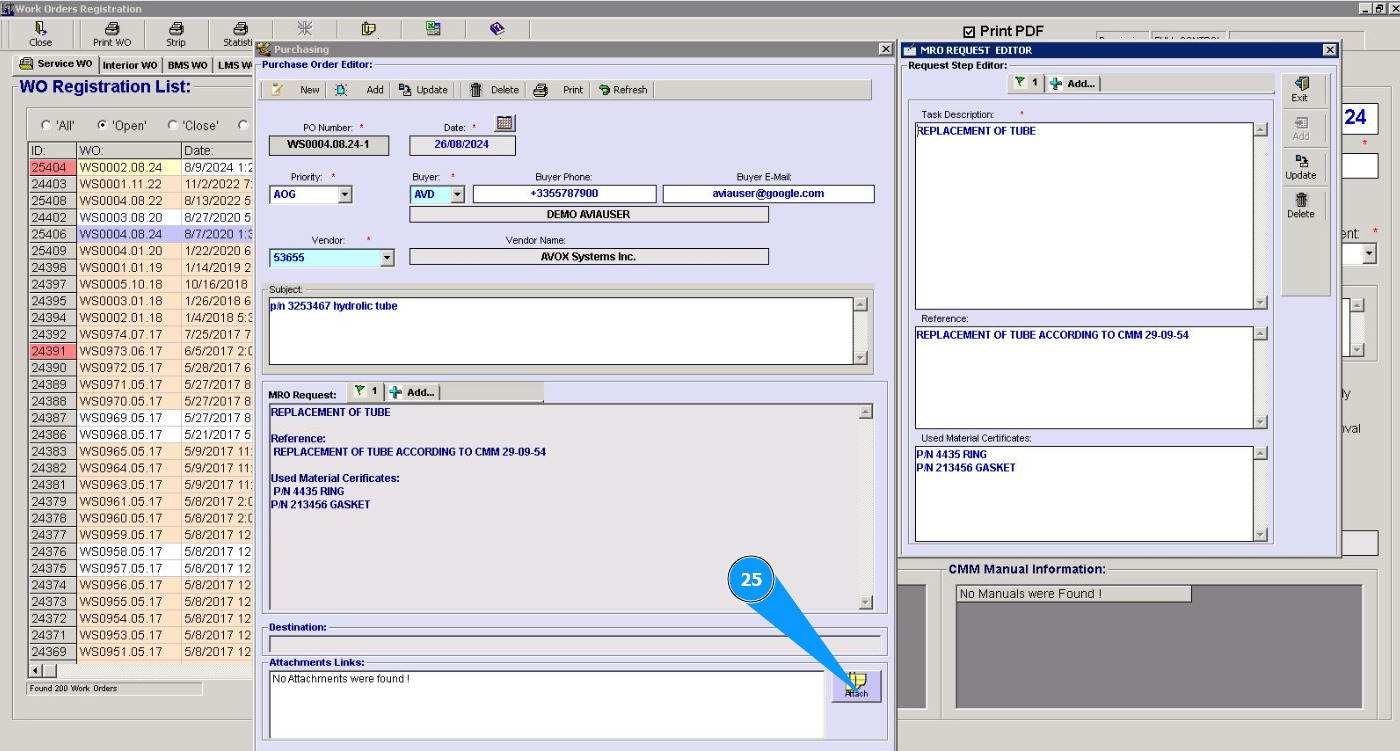Image resolution: width=1400 pixels, height=751 pixels.
Task: Select the 'Close' work orders radio button
Action: point(173,126)
